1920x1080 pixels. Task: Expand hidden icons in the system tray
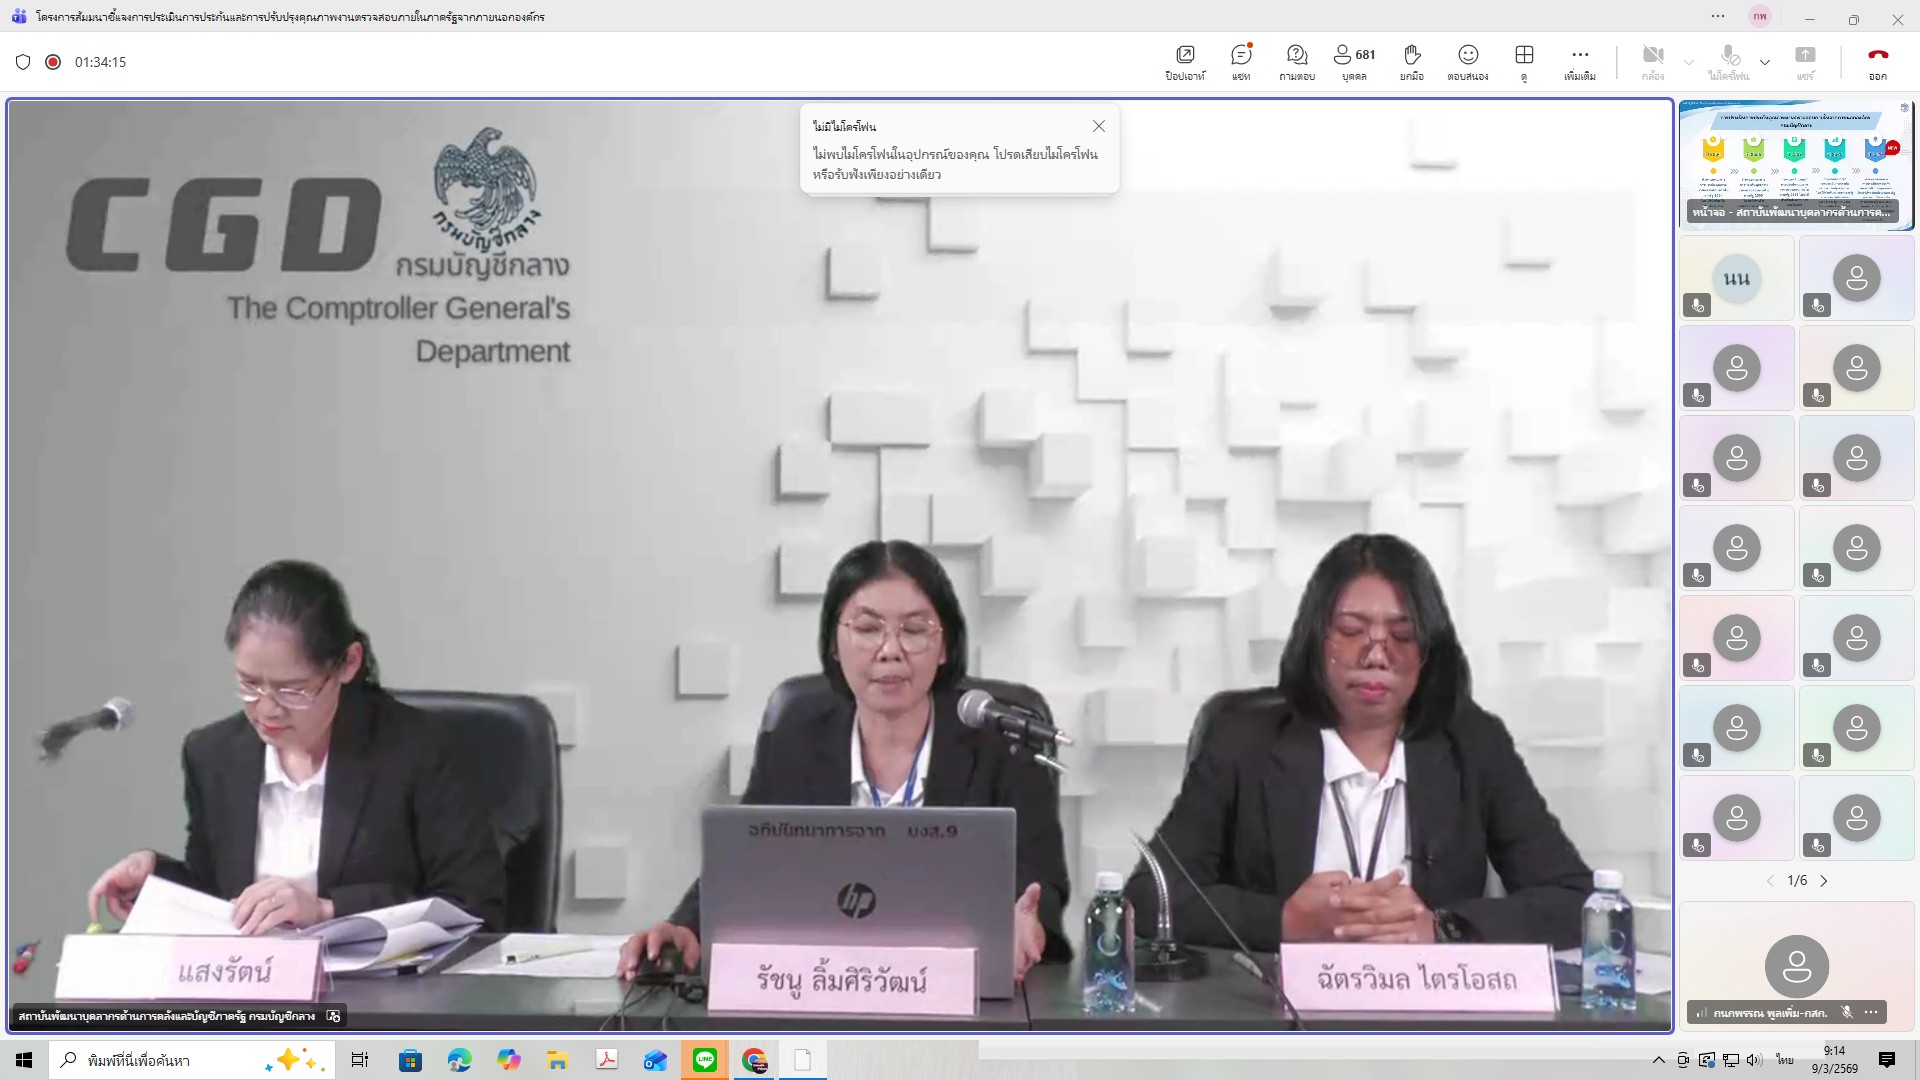[x=1658, y=1059]
